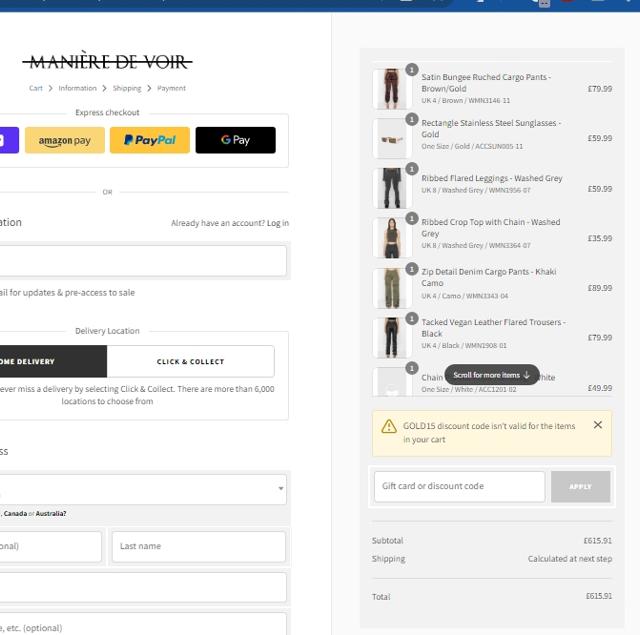Click the Canada link
This screenshot has width=640, height=635.
[16, 513]
